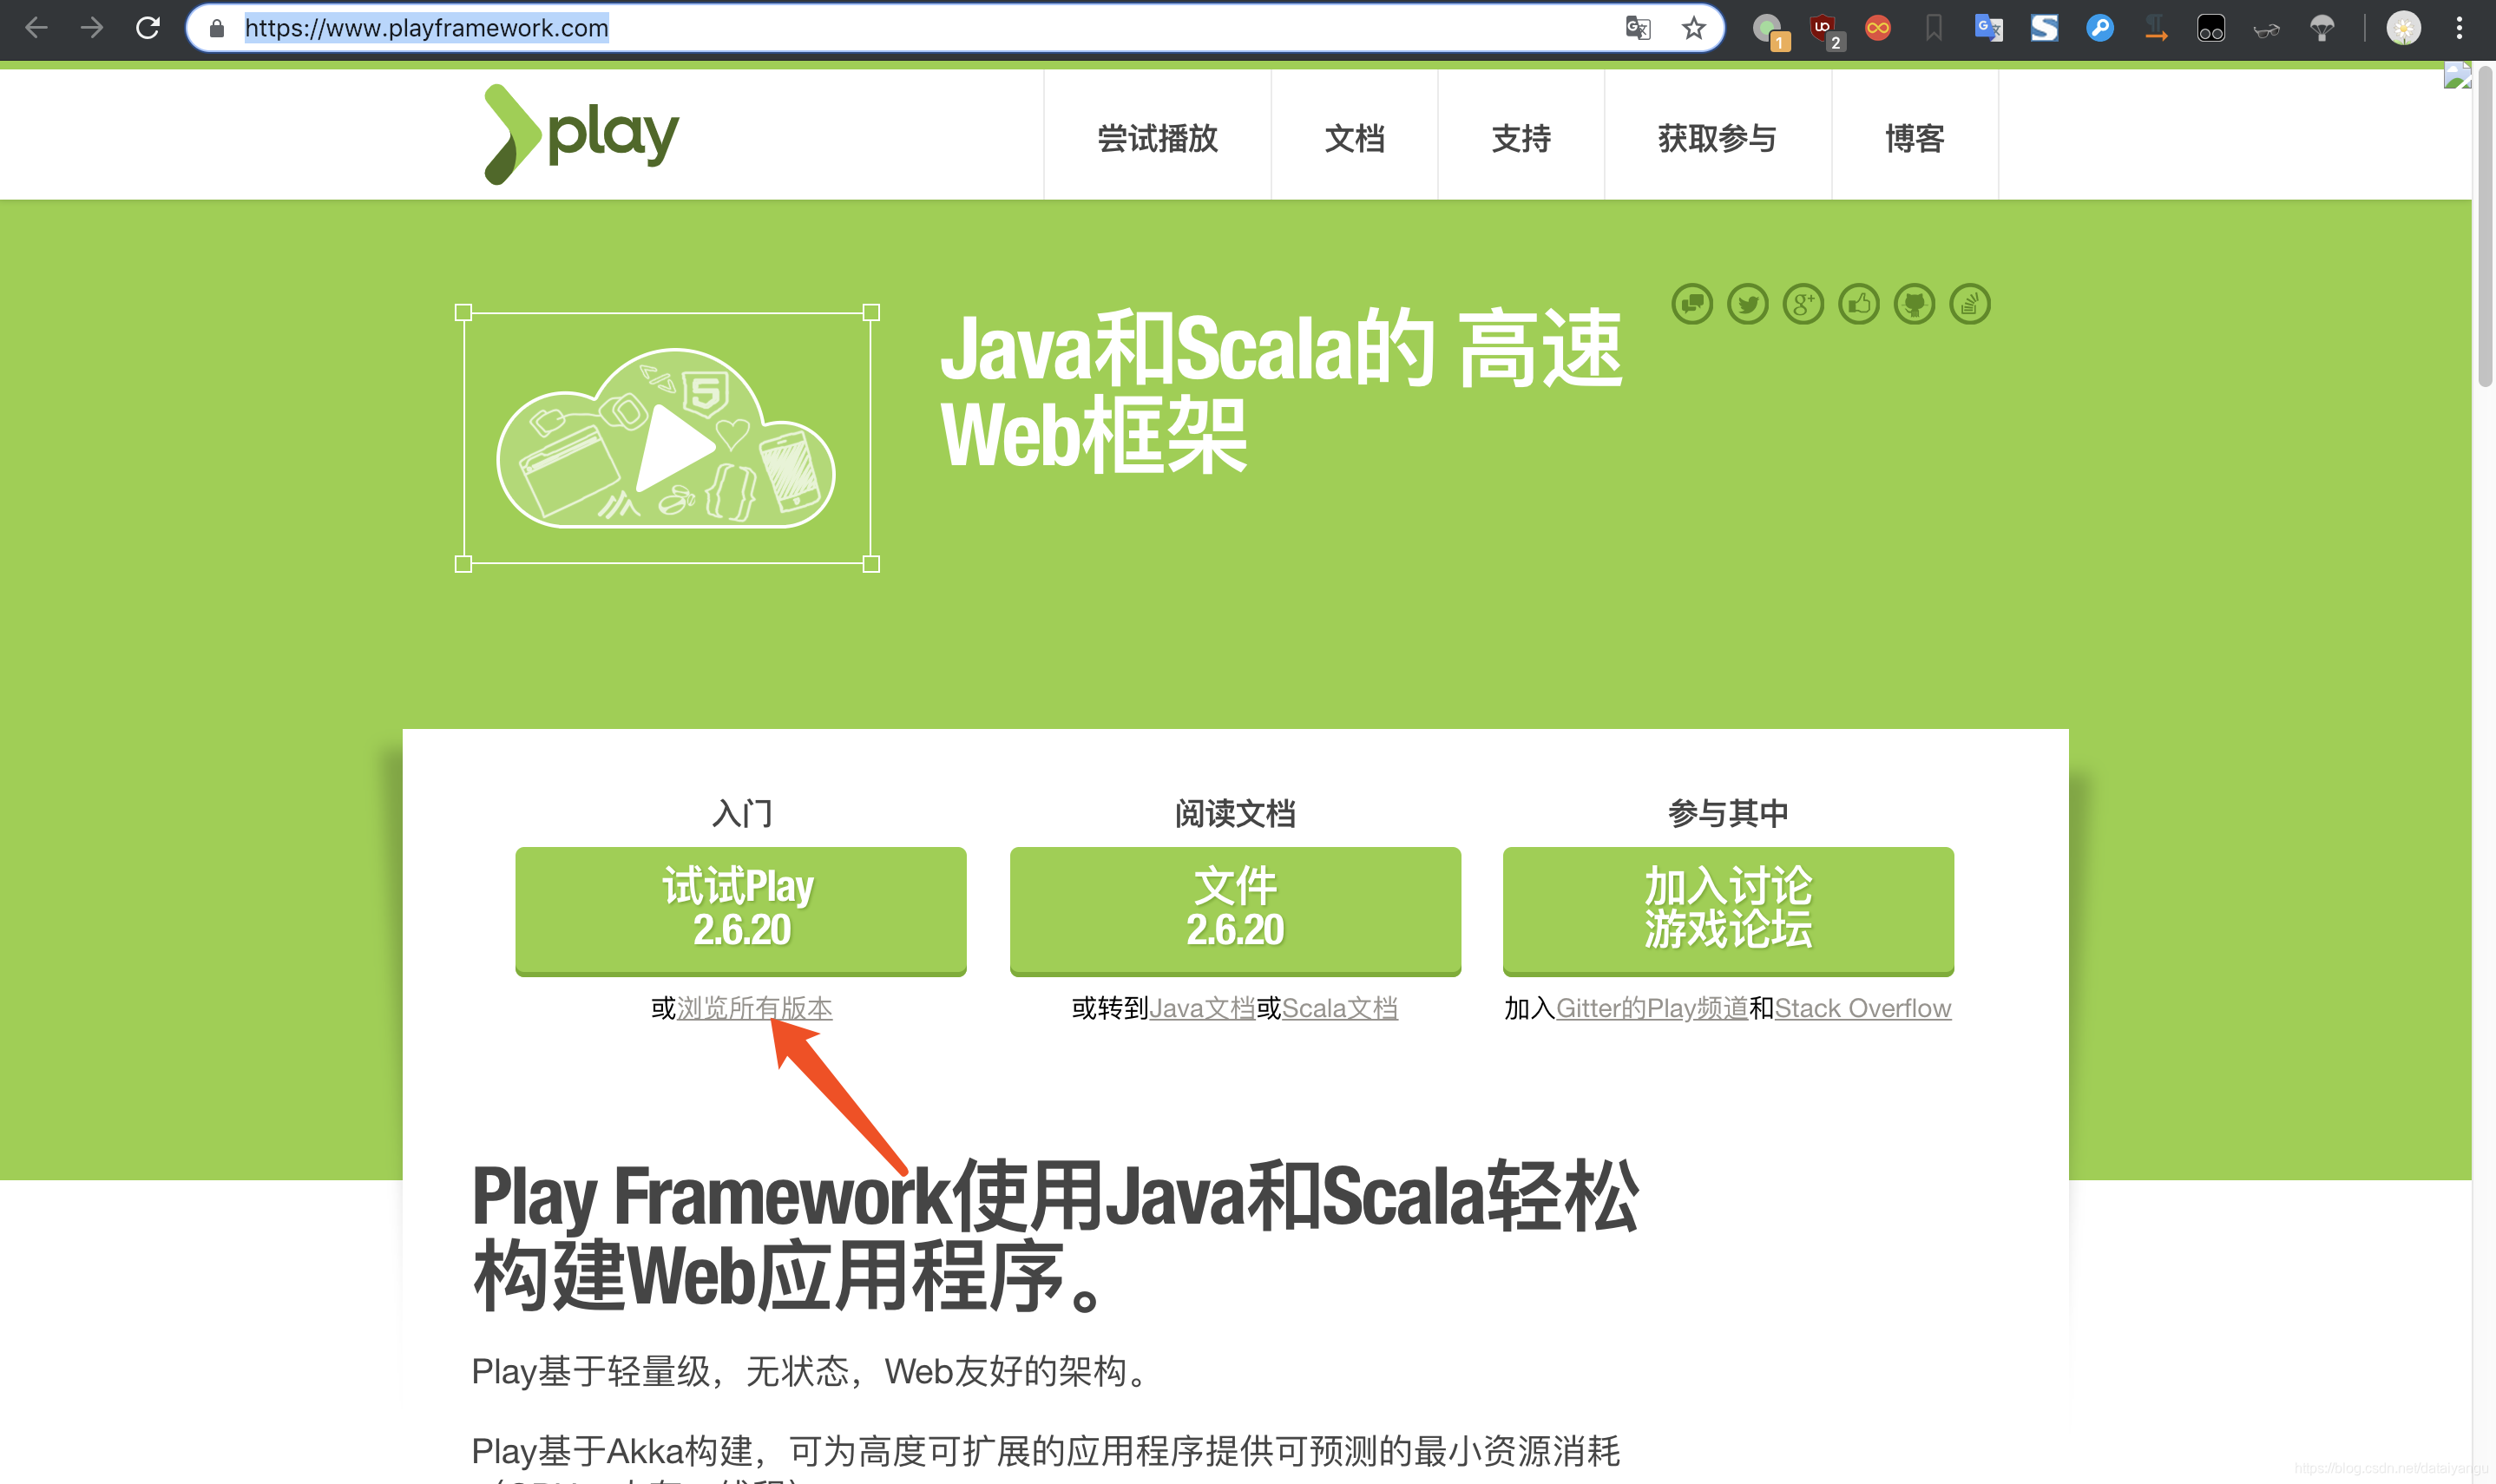
Task: Click the red infinity extension icon
Action: pyautogui.click(x=1878, y=28)
